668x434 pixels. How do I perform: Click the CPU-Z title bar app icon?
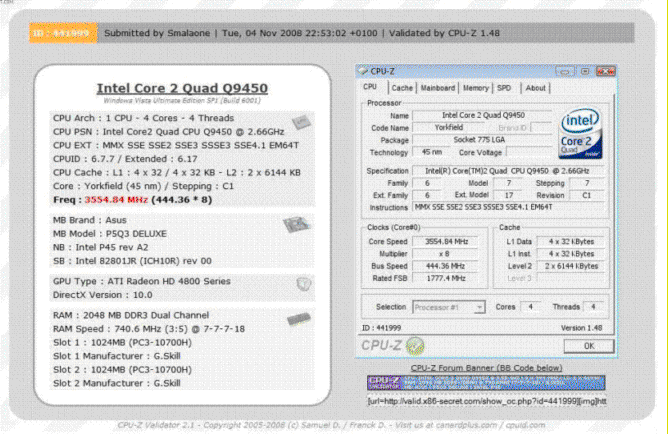(x=363, y=71)
